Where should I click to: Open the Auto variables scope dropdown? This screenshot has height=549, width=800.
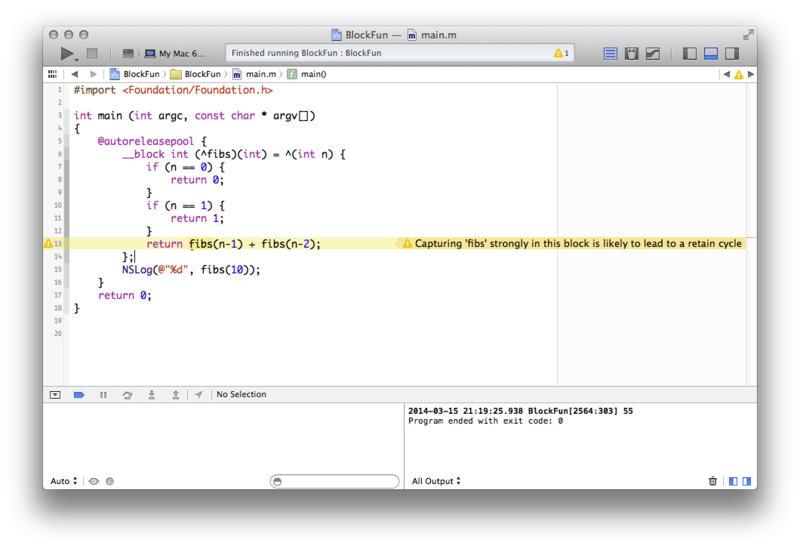(62, 481)
